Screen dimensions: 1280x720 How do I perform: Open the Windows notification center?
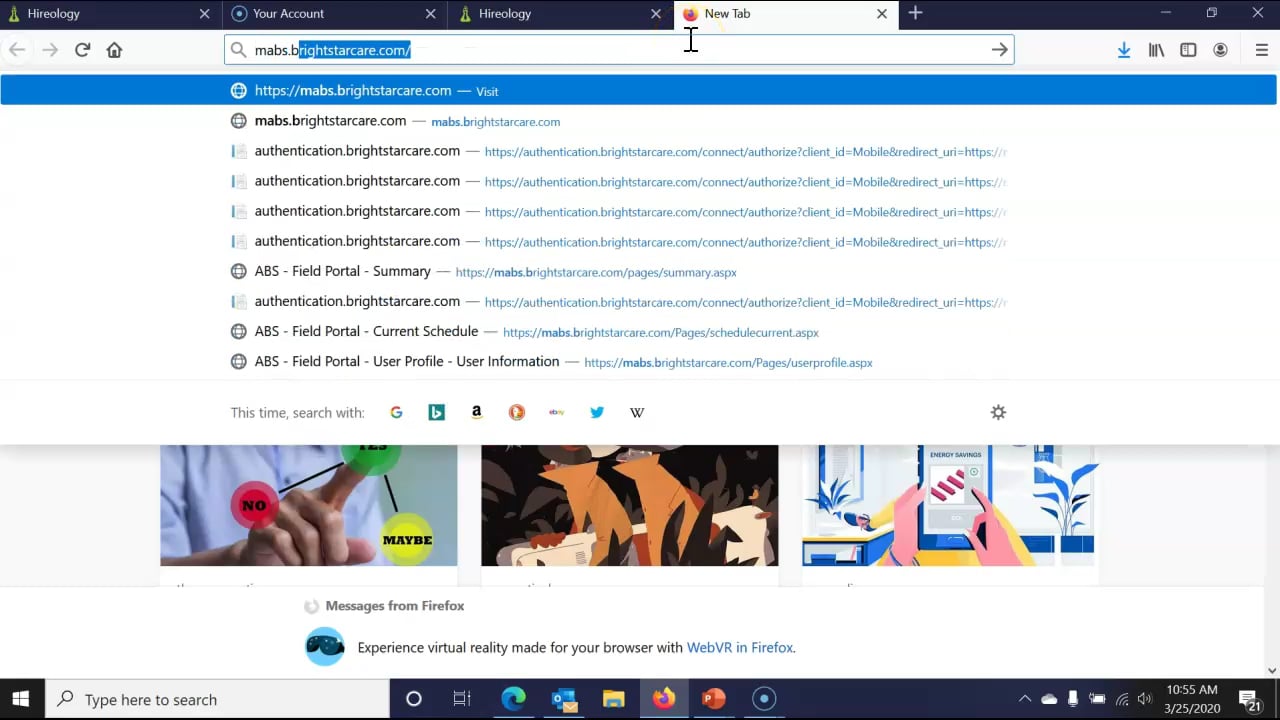point(1250,699)
